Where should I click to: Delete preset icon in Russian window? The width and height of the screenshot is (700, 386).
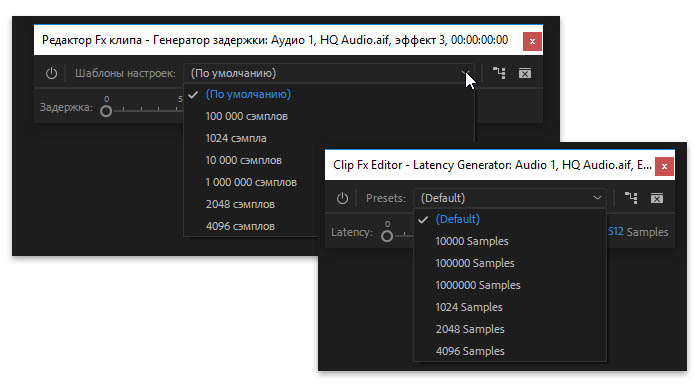coord(525,73)
